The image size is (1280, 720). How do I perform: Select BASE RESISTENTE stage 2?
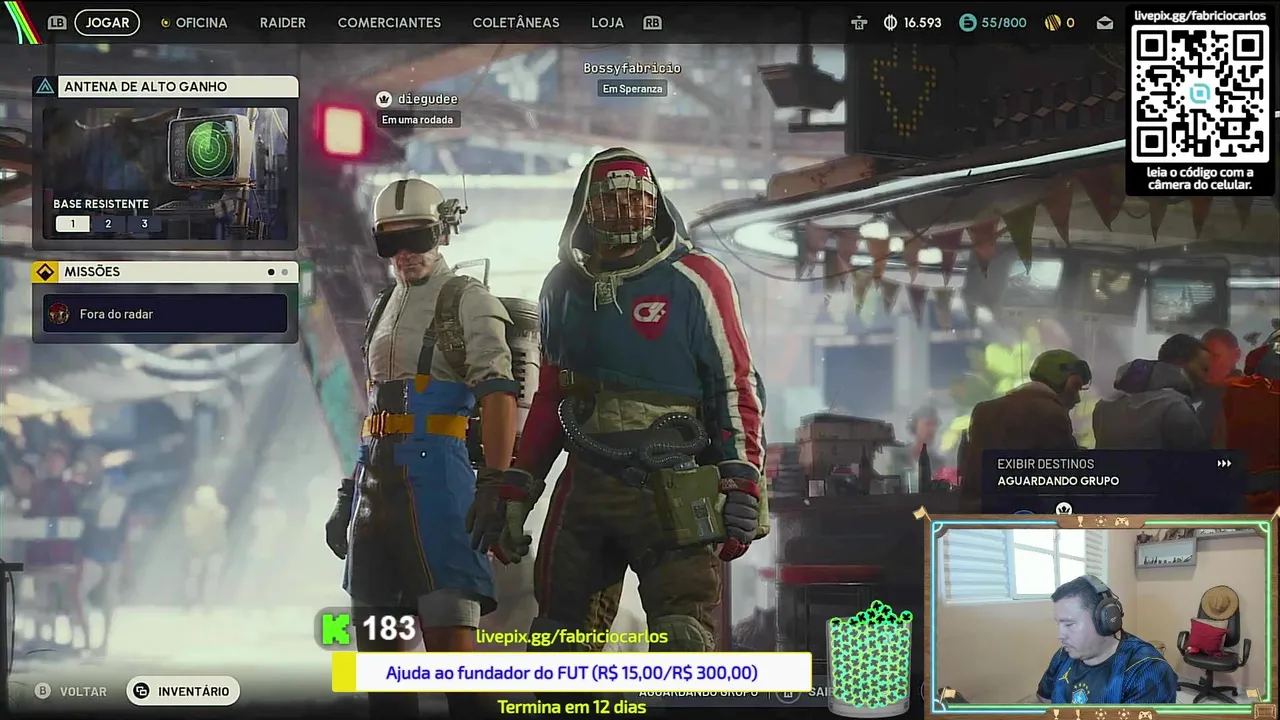(x=108, y=224)
